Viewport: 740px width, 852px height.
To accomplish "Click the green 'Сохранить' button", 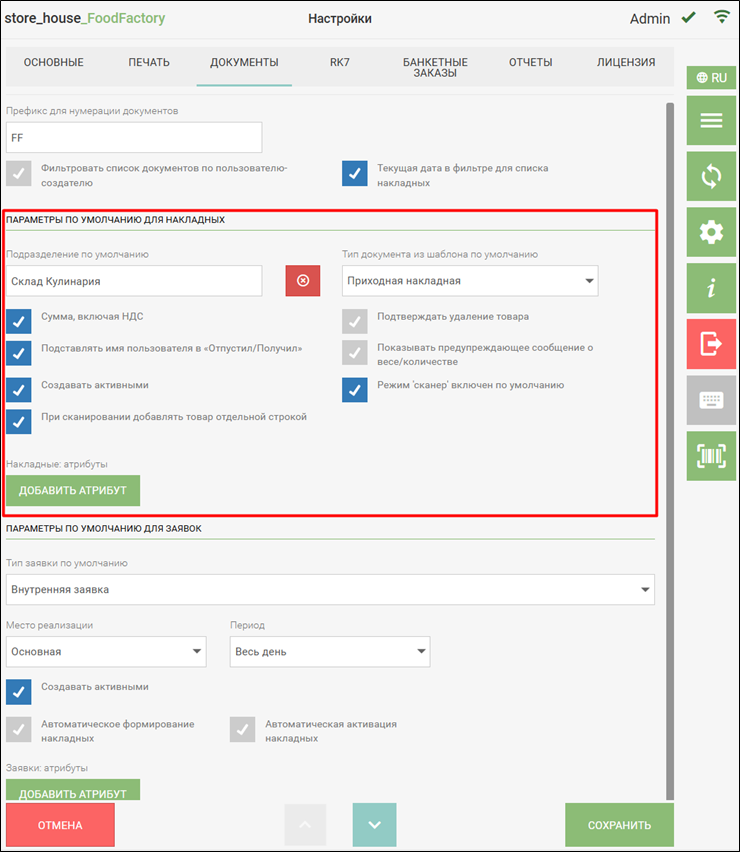I will (x=619, y=825).
